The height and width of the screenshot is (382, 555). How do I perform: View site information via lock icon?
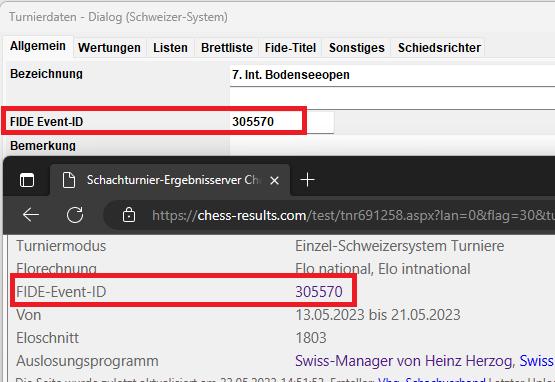[129, 215]
